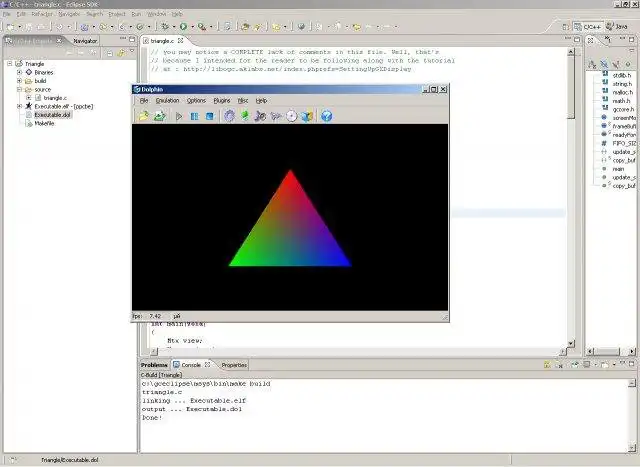Click Dolphin's blue and yellow book icon
This screenshot has height=467, width=640.
click(307, 116)
